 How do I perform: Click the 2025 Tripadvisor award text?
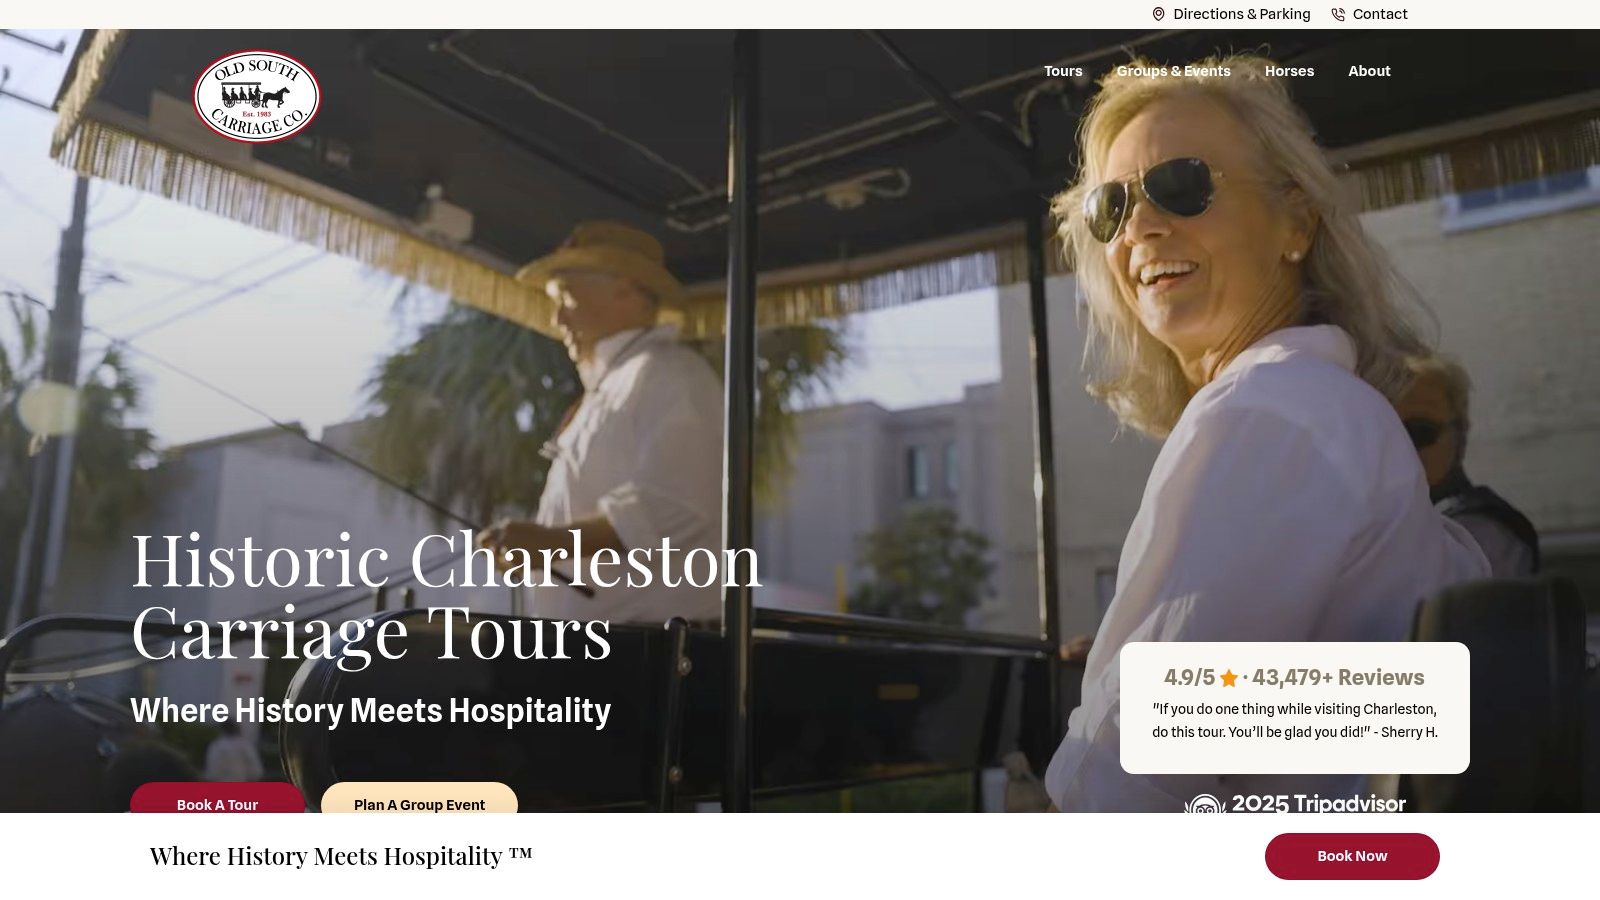tap(1319, 803)
